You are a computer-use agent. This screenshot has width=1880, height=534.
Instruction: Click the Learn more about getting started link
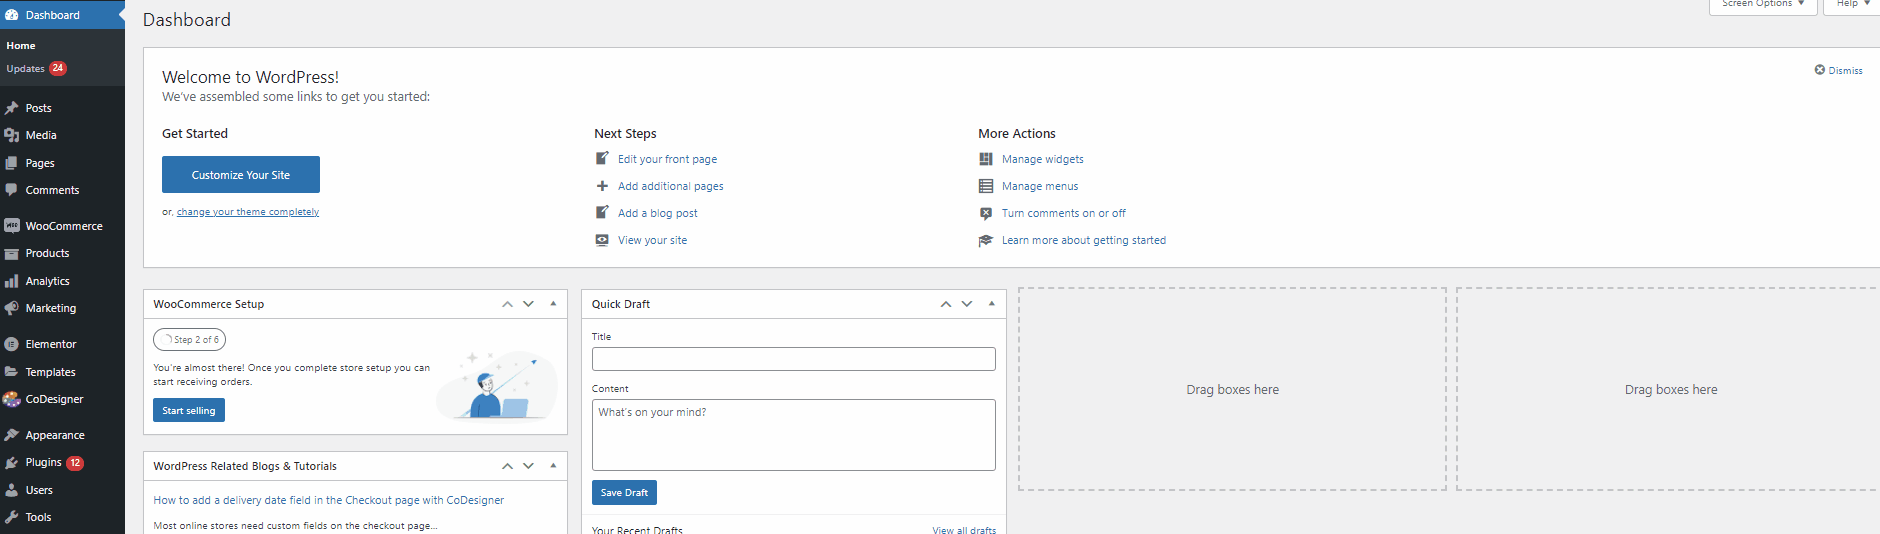point(1084,240)
